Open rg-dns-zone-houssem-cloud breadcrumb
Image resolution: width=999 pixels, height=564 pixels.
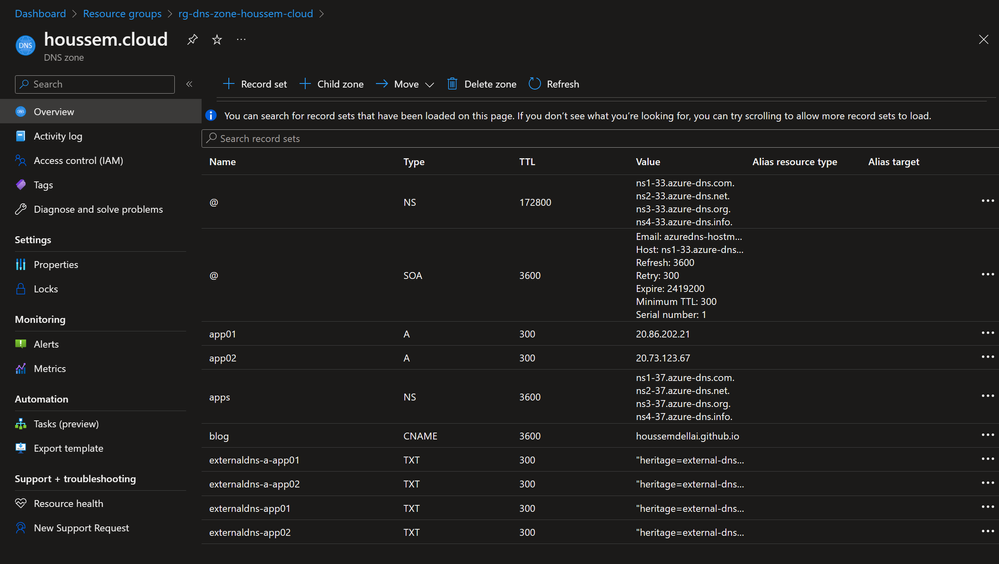[245, 13]
